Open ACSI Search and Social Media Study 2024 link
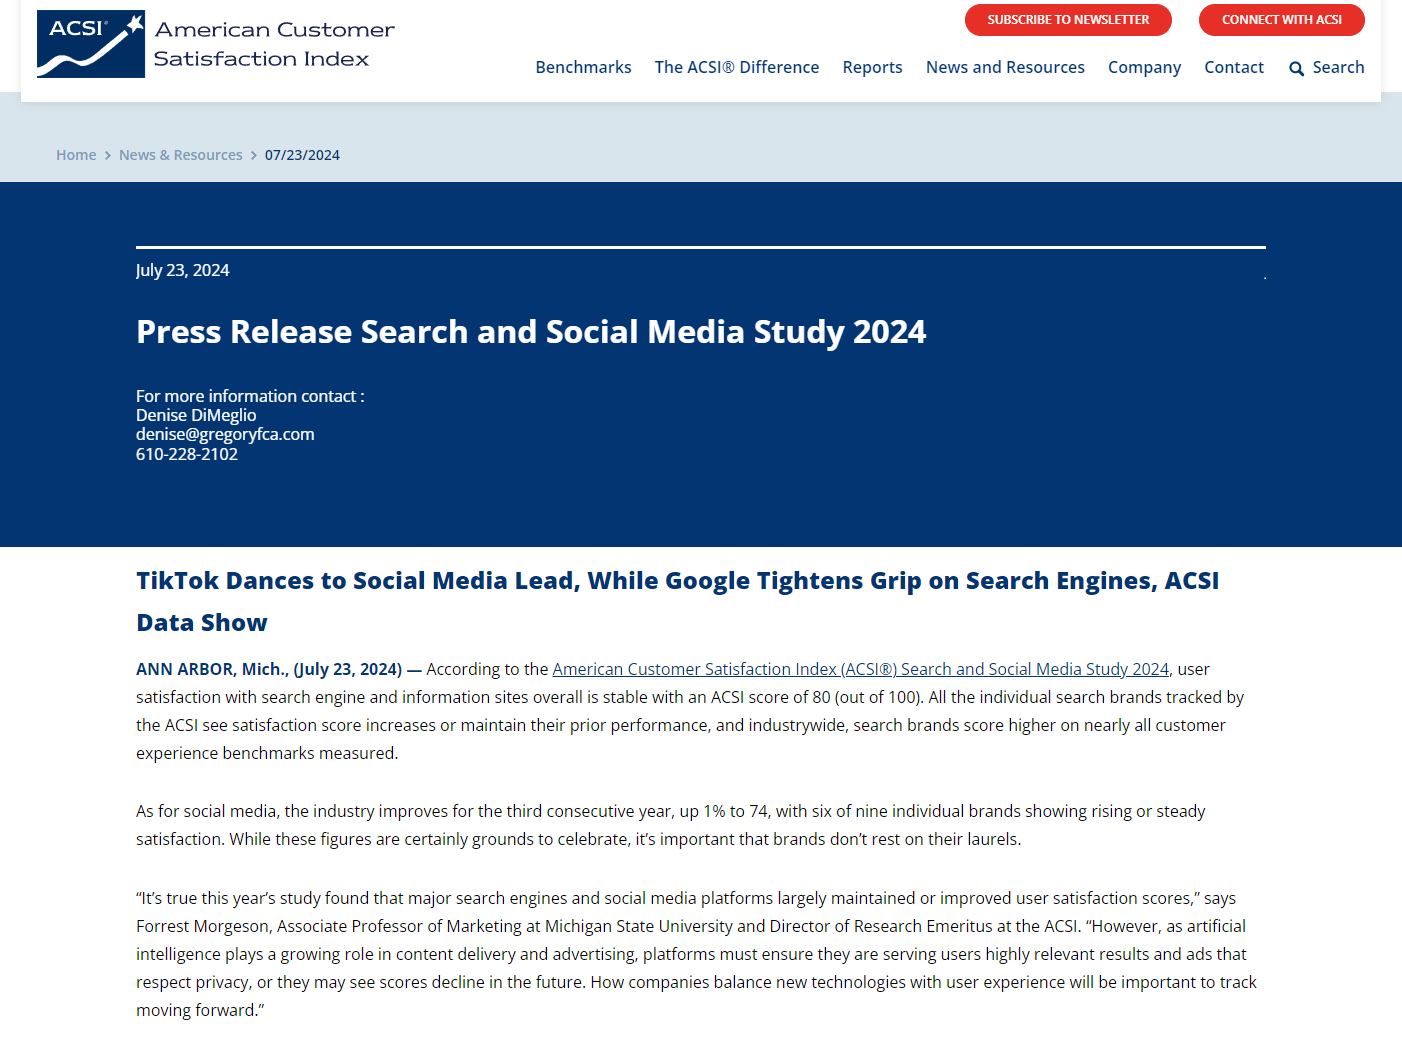Image resolution: width=1402 pixels, height=1047 pixels. (x=860, y=669)
